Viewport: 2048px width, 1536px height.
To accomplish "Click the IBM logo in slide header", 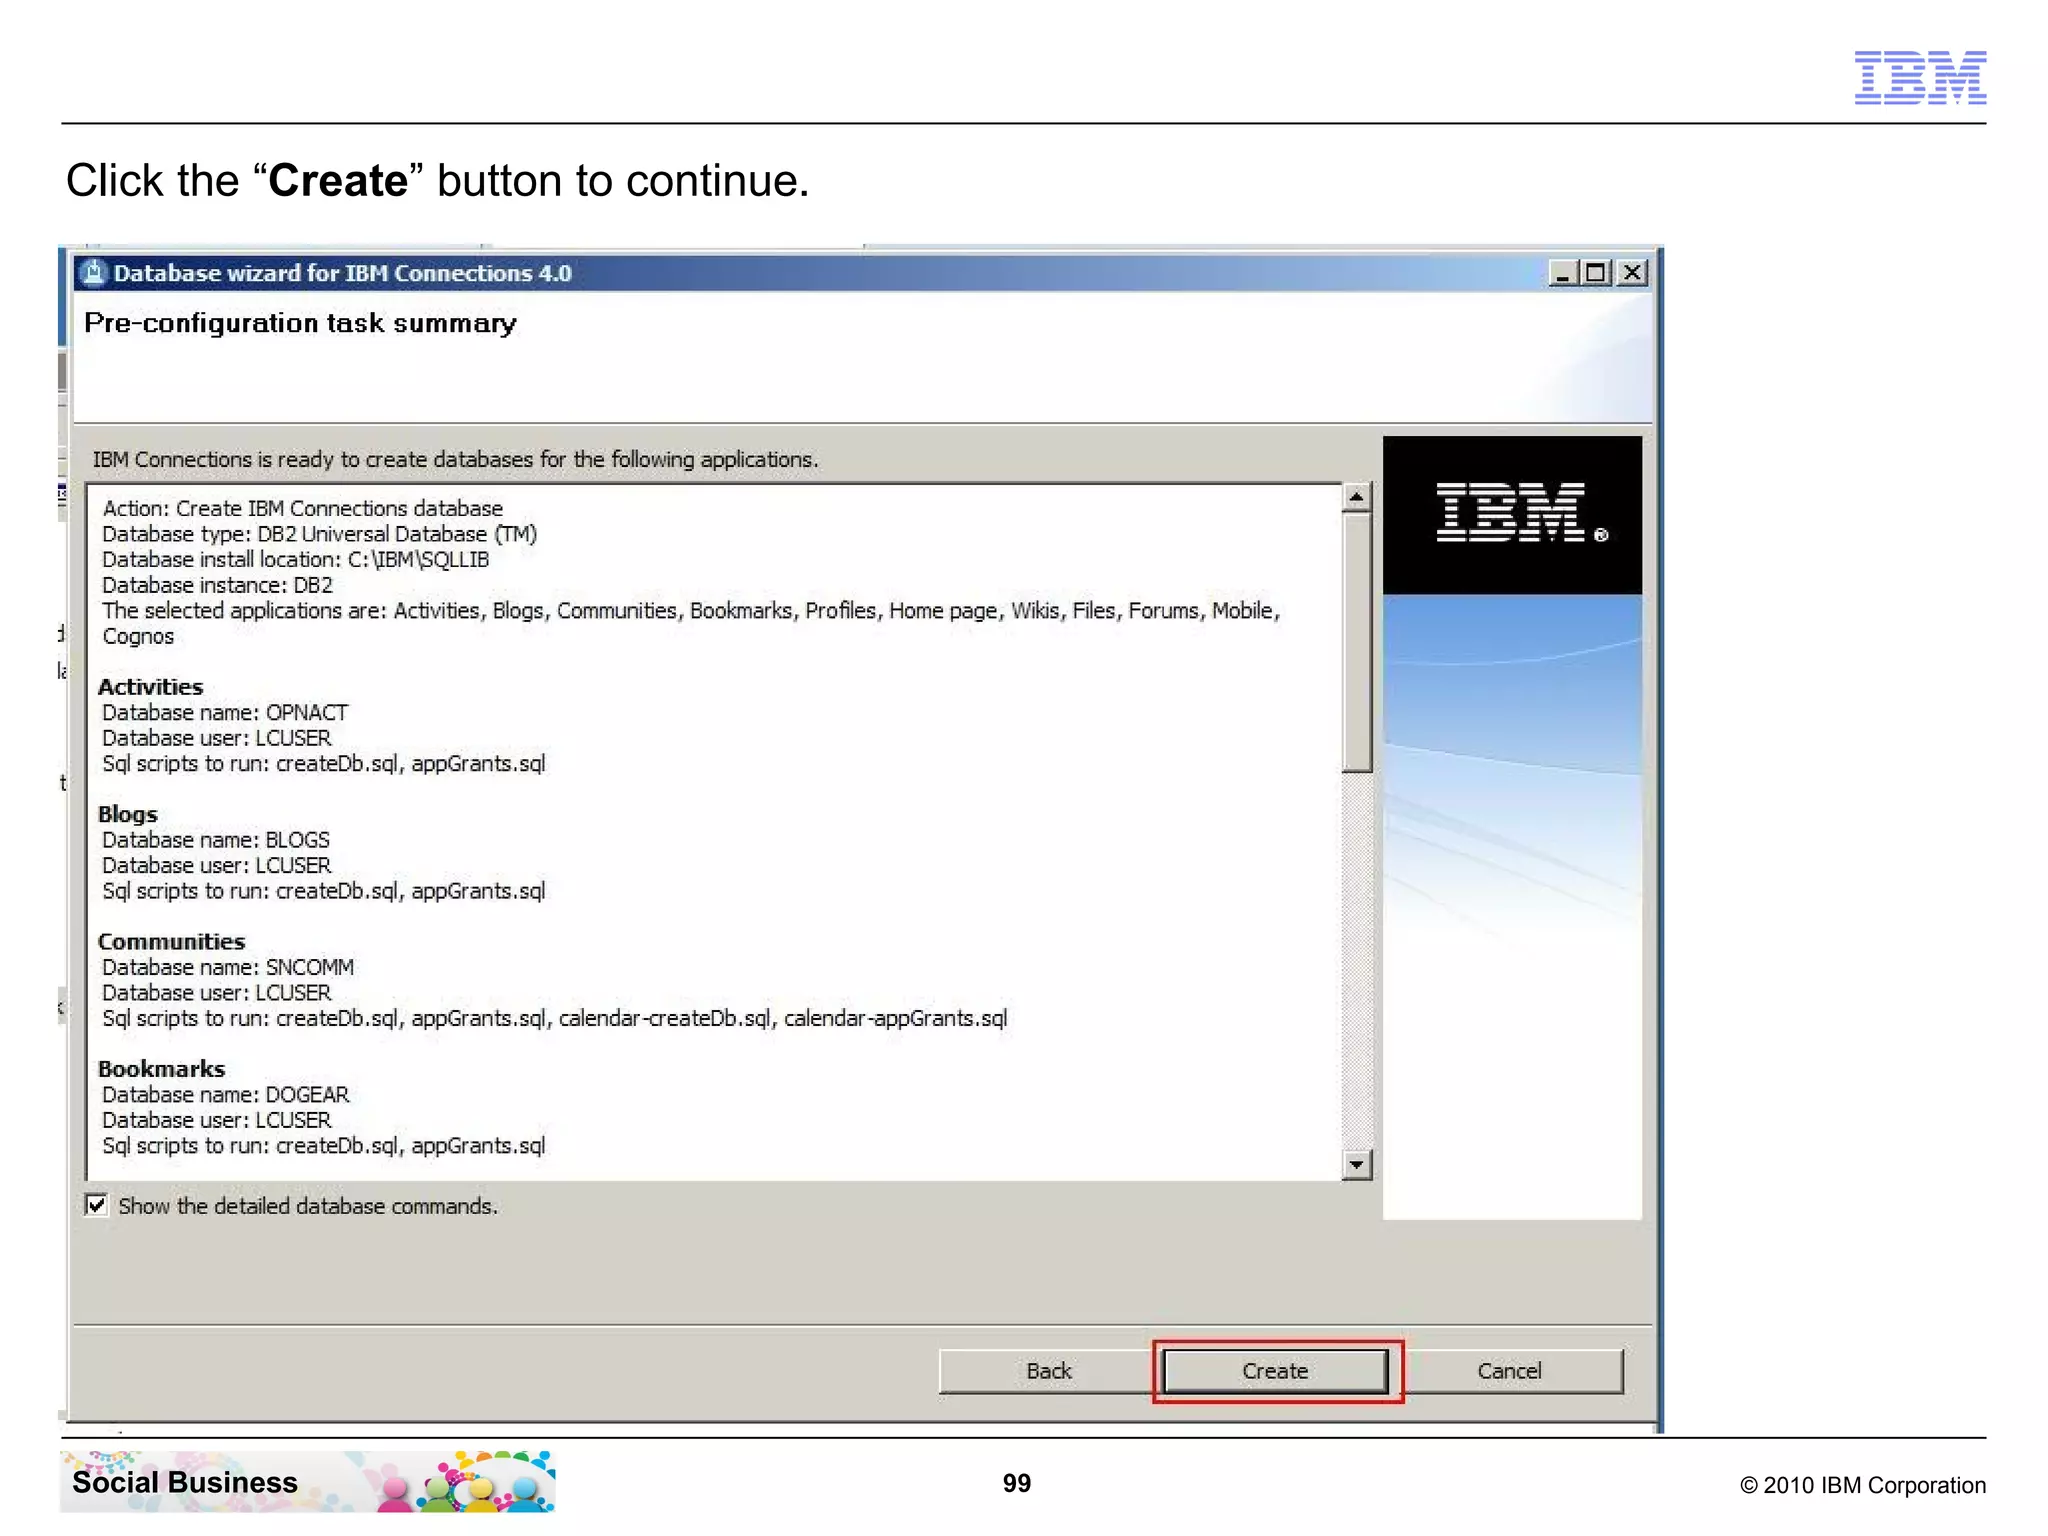I will pos(1920,77).
